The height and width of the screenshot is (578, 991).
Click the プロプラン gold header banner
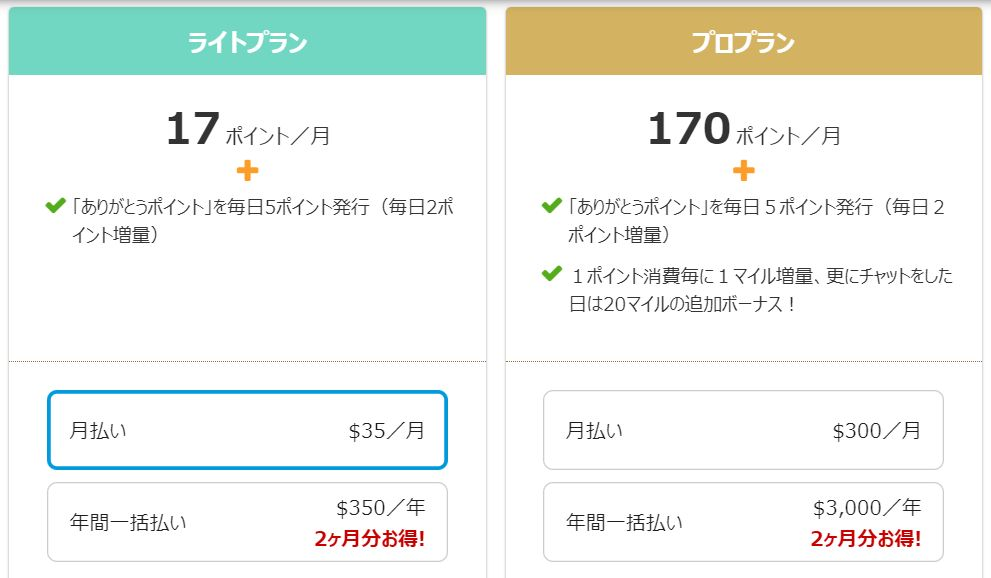(x=743, y=43)
